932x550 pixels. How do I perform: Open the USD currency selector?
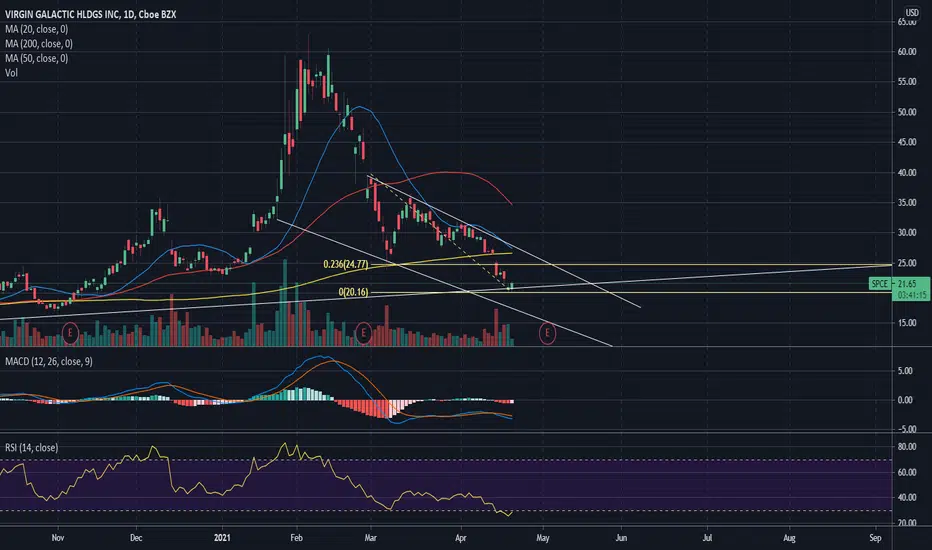(x=912, y=12)
